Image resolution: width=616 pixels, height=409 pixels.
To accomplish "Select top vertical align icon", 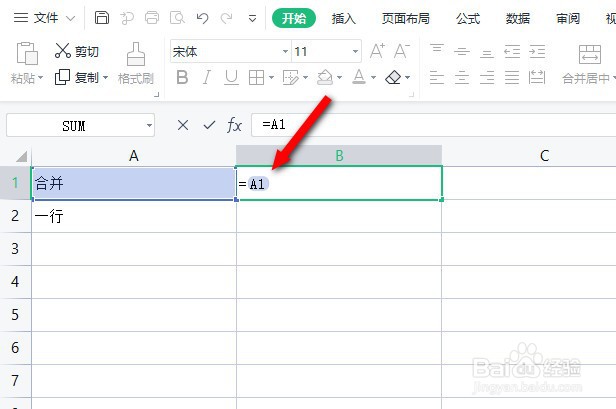I will click(437, 51).
